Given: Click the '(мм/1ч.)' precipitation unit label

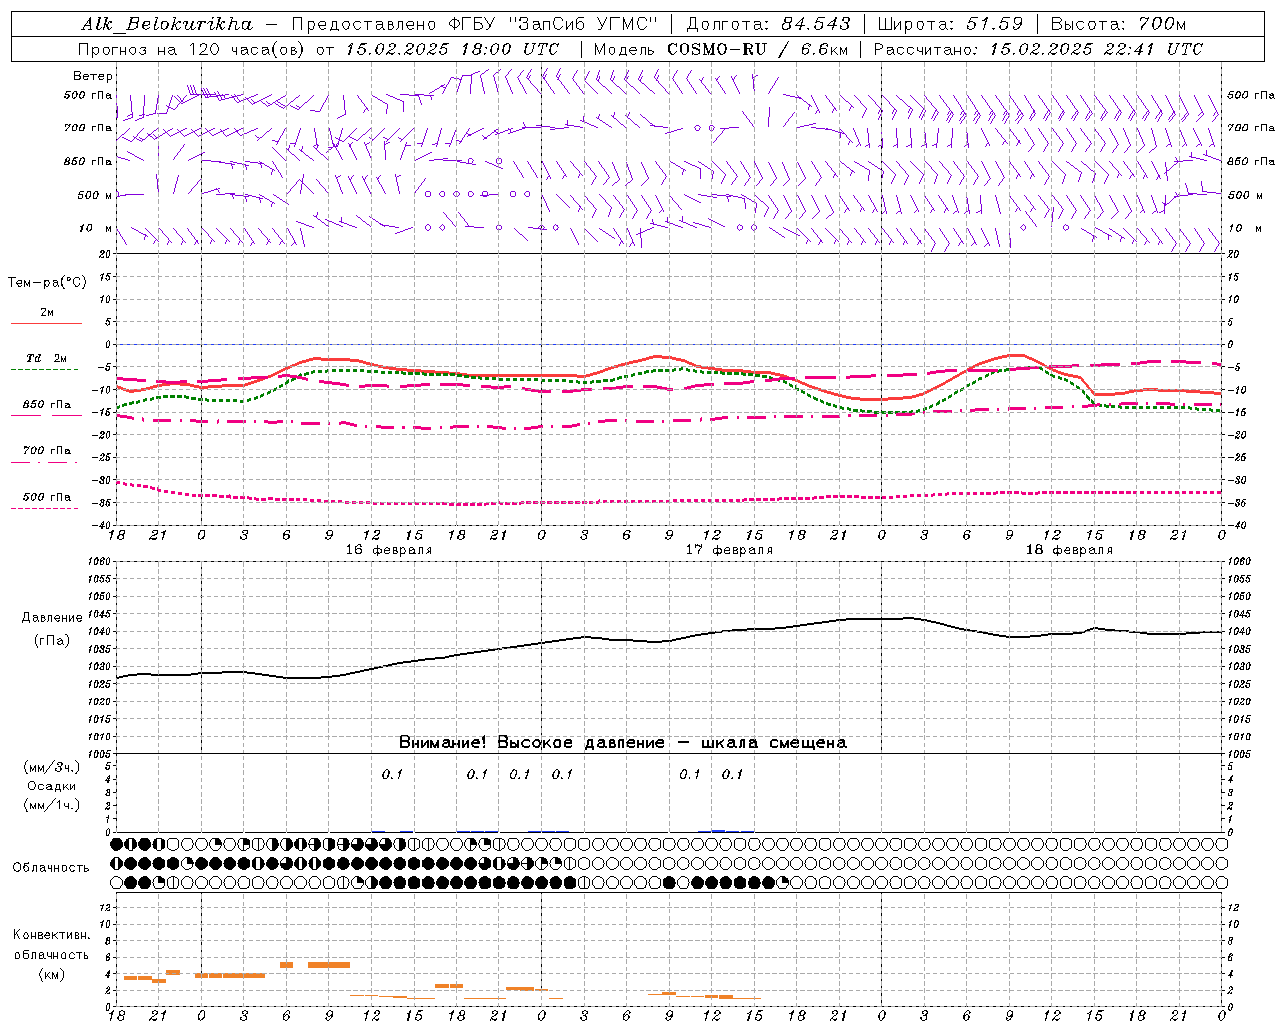Looking at the screenshot, I should click(52, 805).
